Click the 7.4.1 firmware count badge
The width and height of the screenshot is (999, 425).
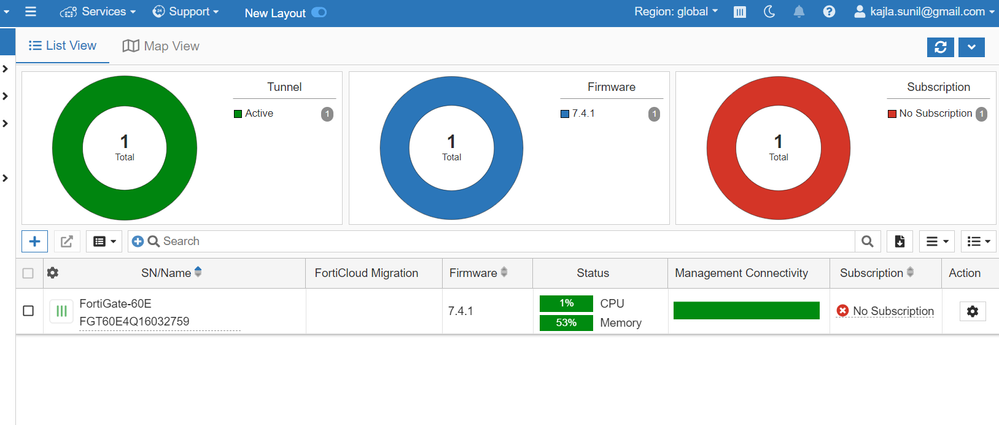point(654,114)
